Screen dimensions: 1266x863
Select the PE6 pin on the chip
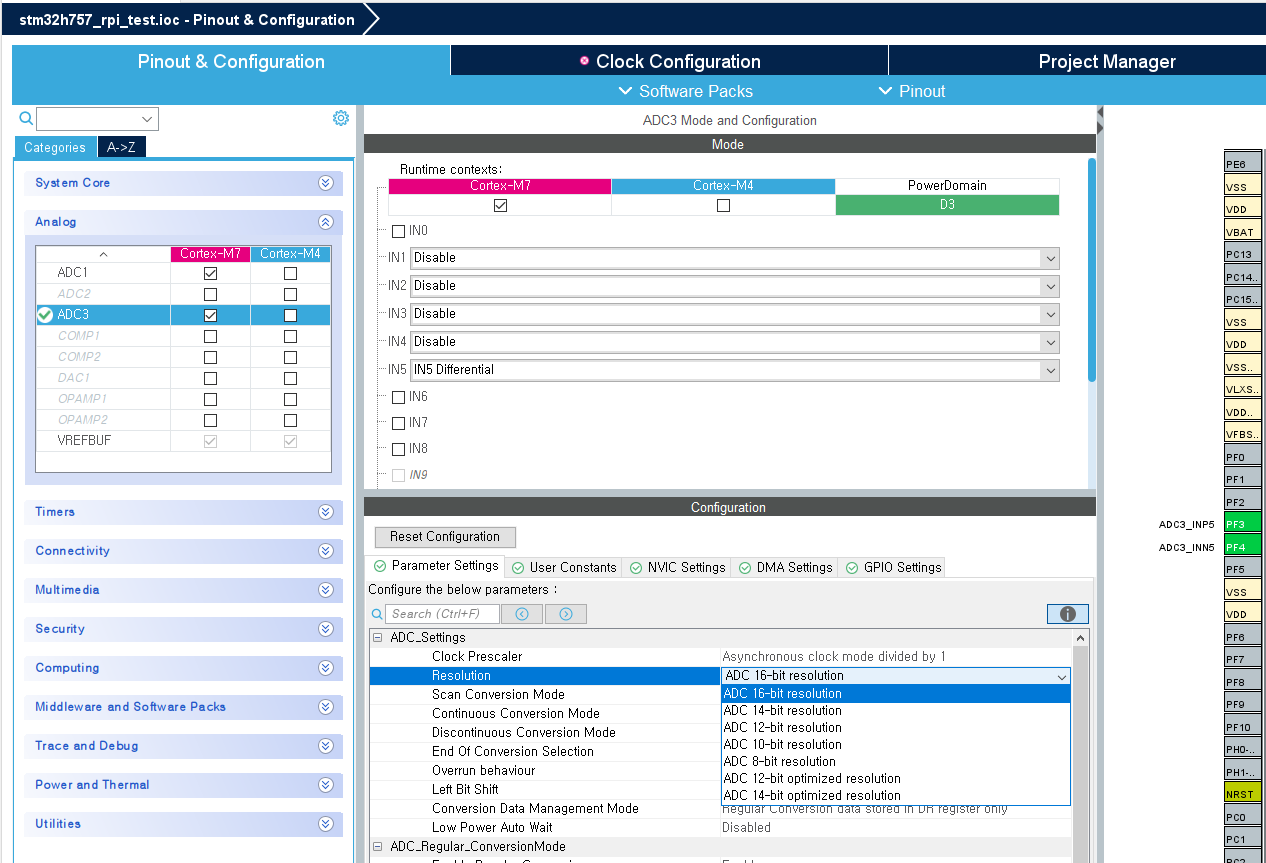[x=1243, y=164]
